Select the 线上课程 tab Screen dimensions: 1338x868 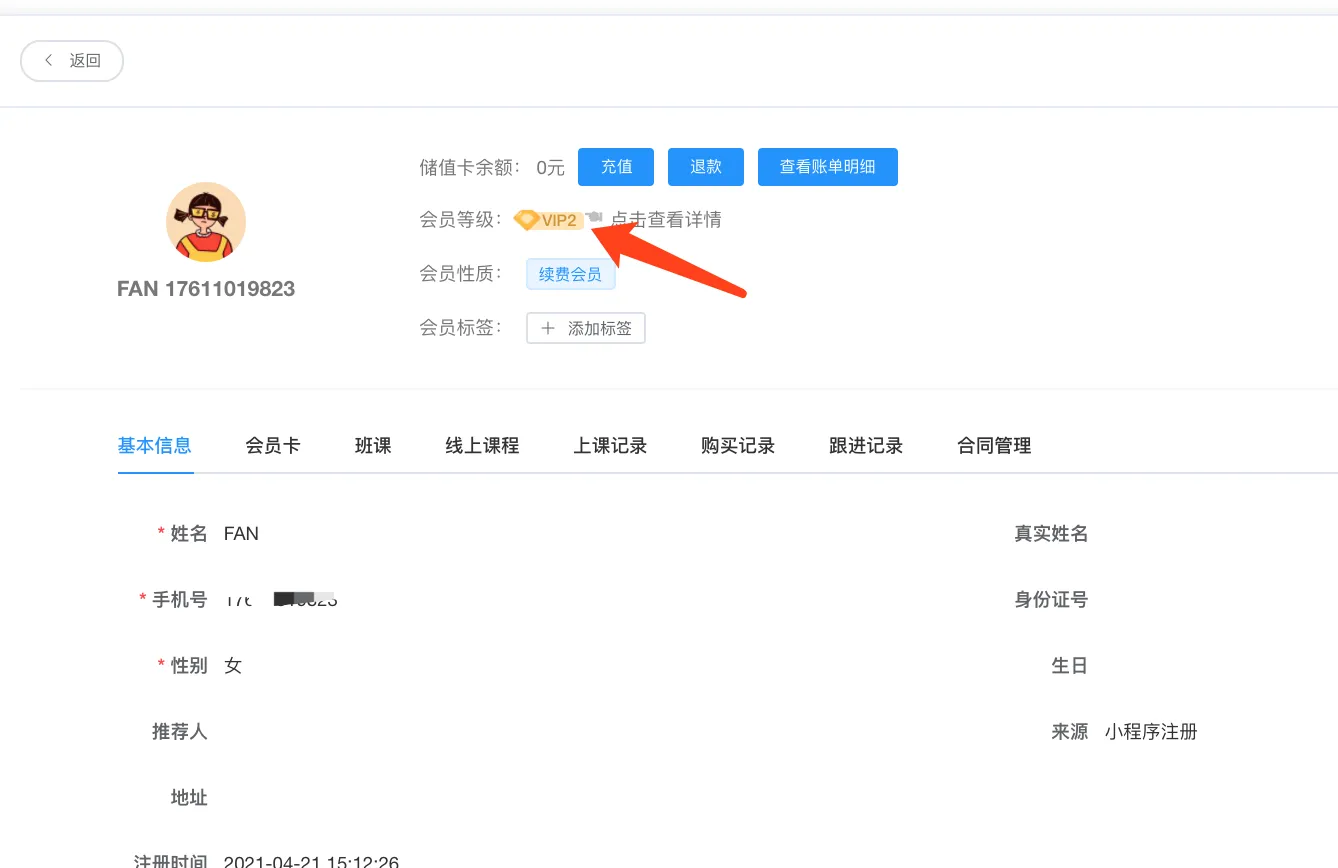[482, 446]
